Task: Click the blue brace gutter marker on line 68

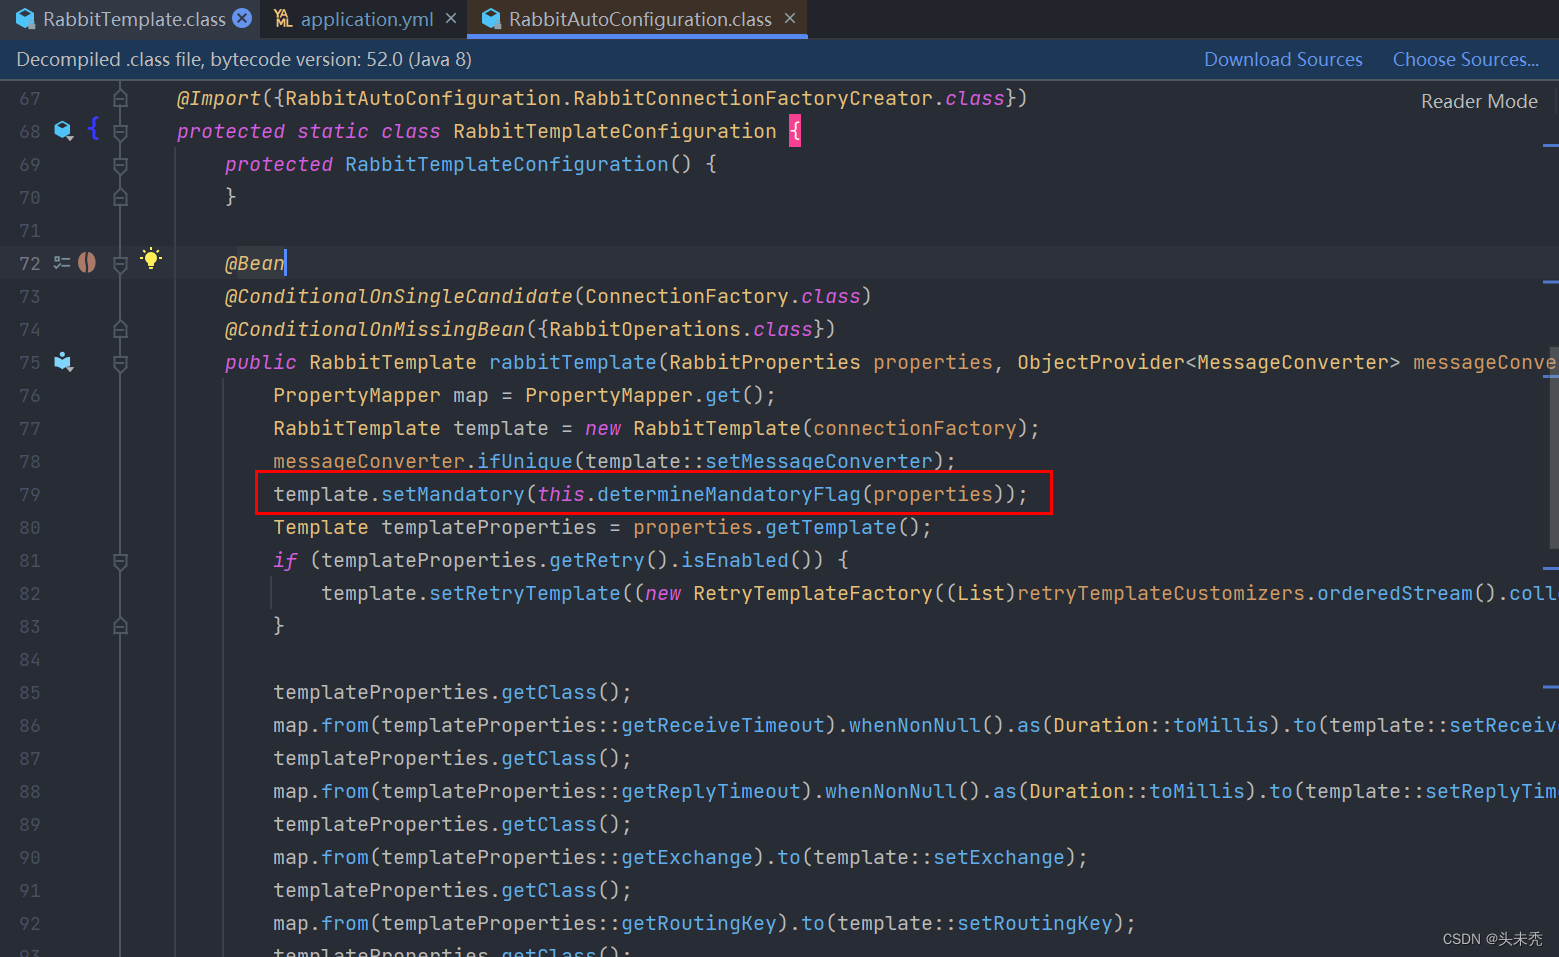Action: point(93,128)
